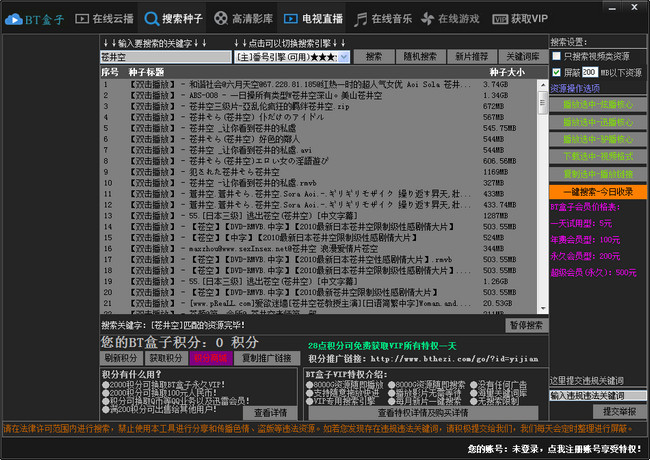
Task: Click 查看详情 in the points panel
Action: (x=270, y=412)
